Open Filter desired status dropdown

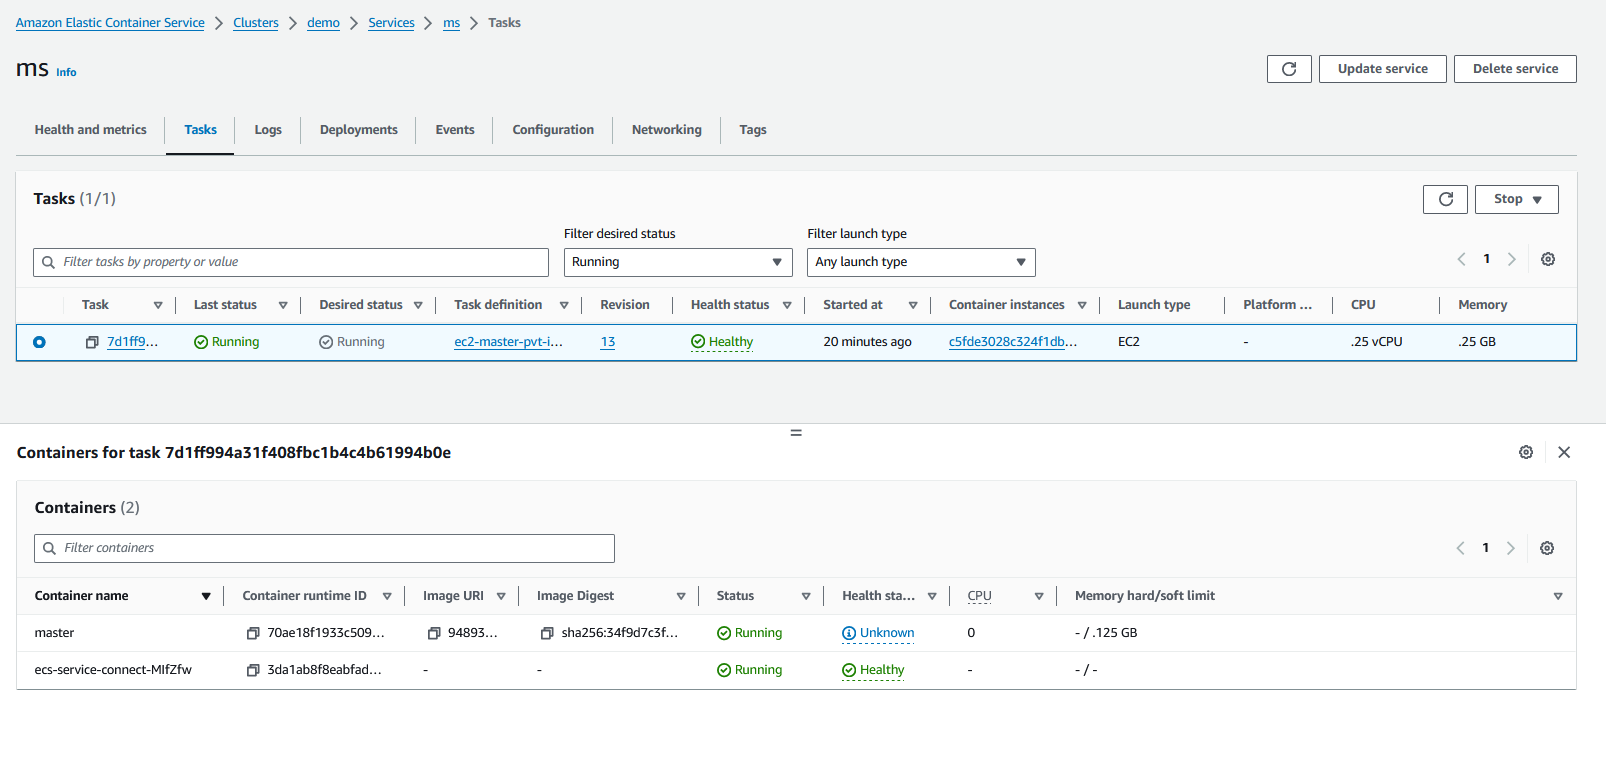678,262
